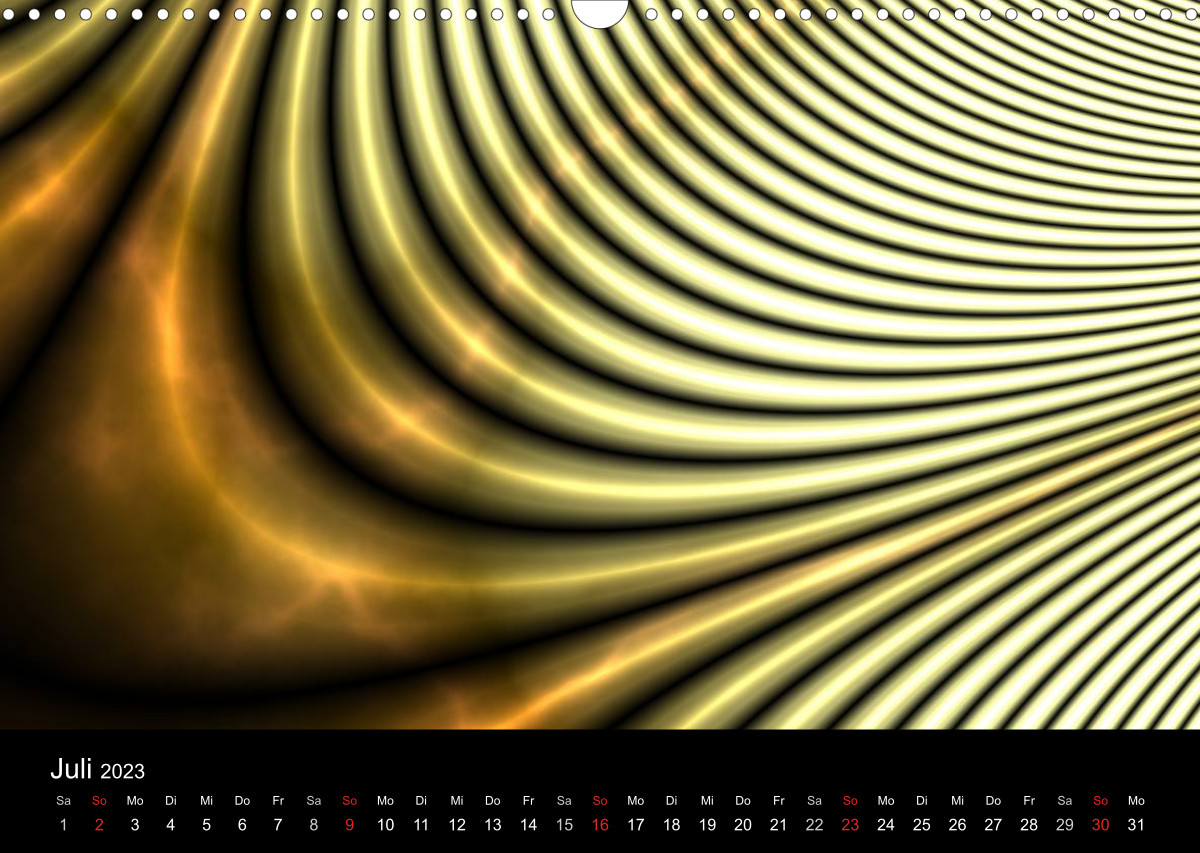Choose date 21 in the calendar strip

point(779,825)
